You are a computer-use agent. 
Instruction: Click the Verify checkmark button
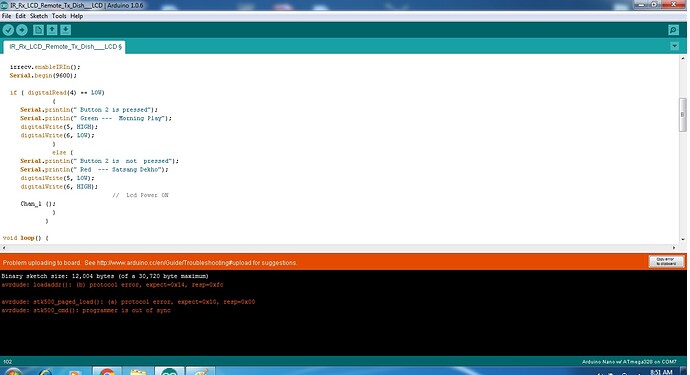(8, 30)
